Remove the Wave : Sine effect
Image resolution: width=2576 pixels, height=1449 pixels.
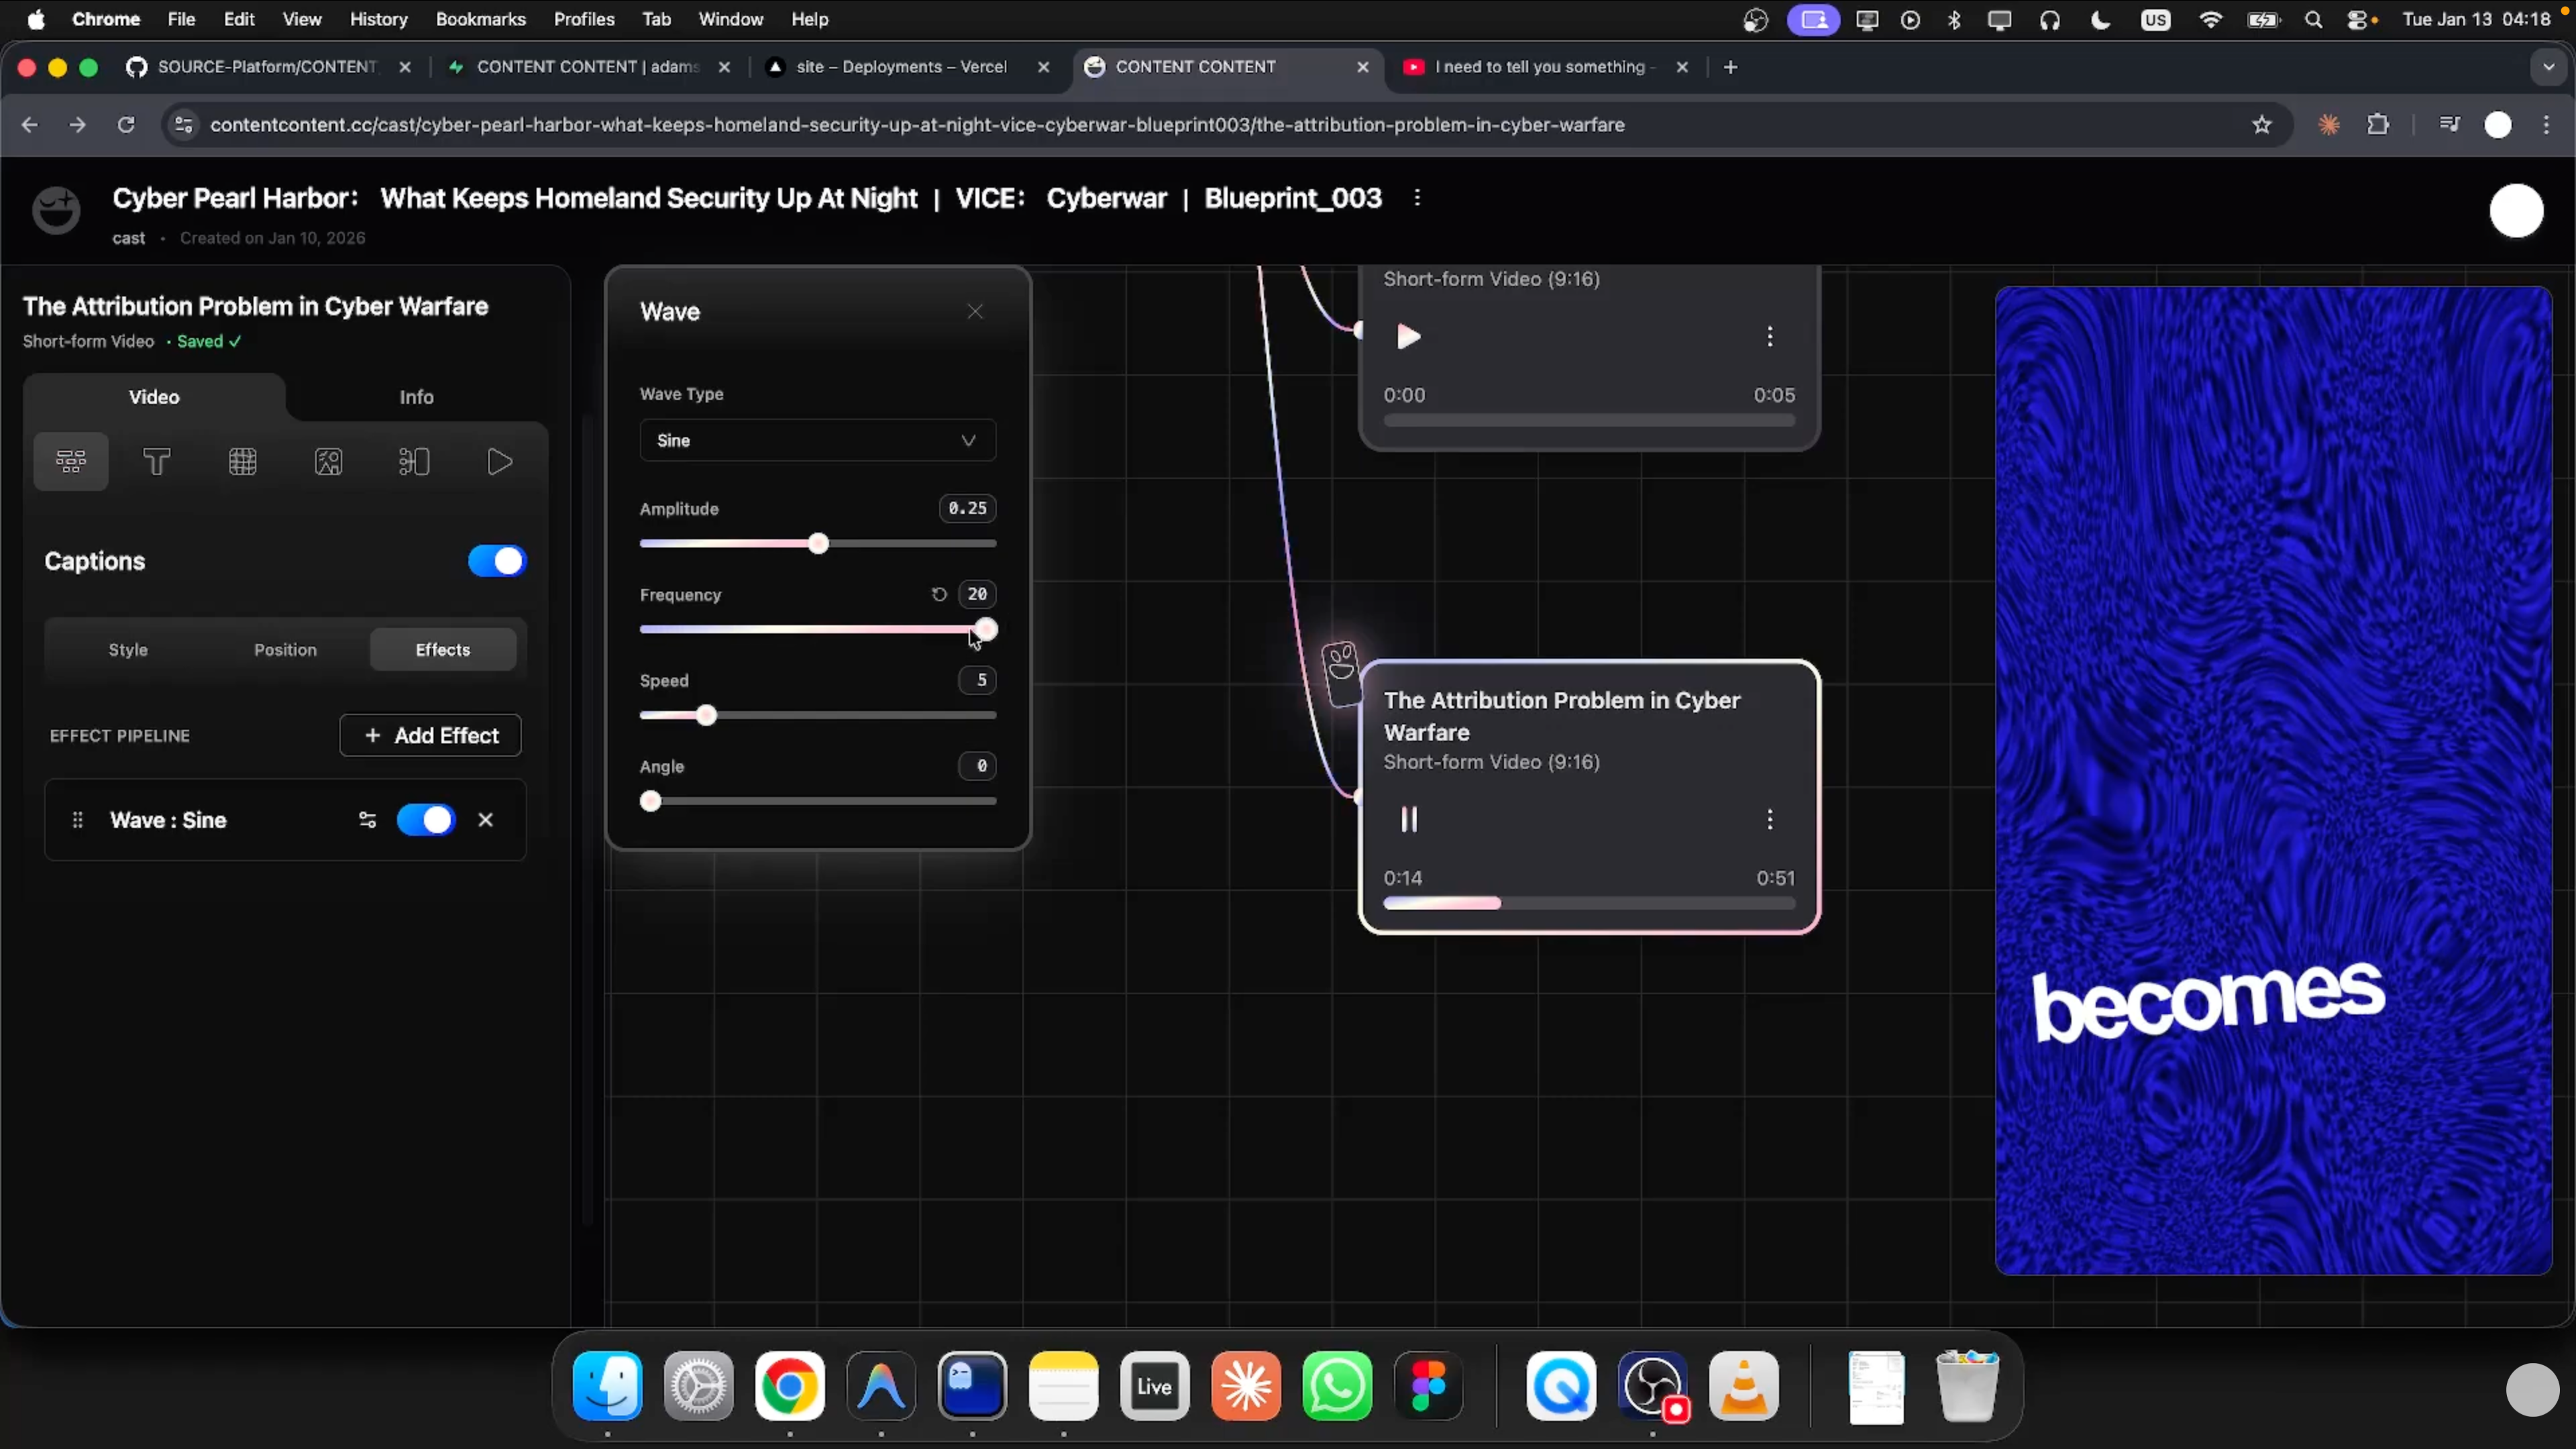[x=486, y=820]
